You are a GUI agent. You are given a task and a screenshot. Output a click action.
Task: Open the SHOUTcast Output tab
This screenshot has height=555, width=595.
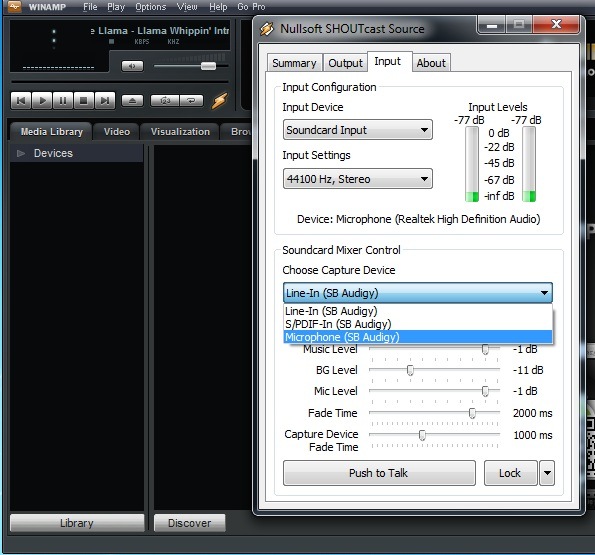[345, 63]
